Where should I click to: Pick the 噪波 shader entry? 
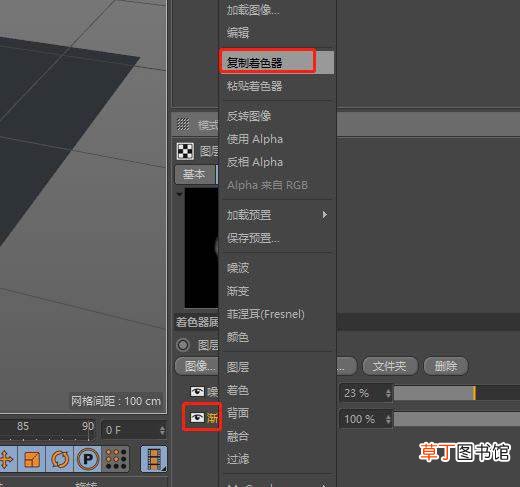coord(238,268)
